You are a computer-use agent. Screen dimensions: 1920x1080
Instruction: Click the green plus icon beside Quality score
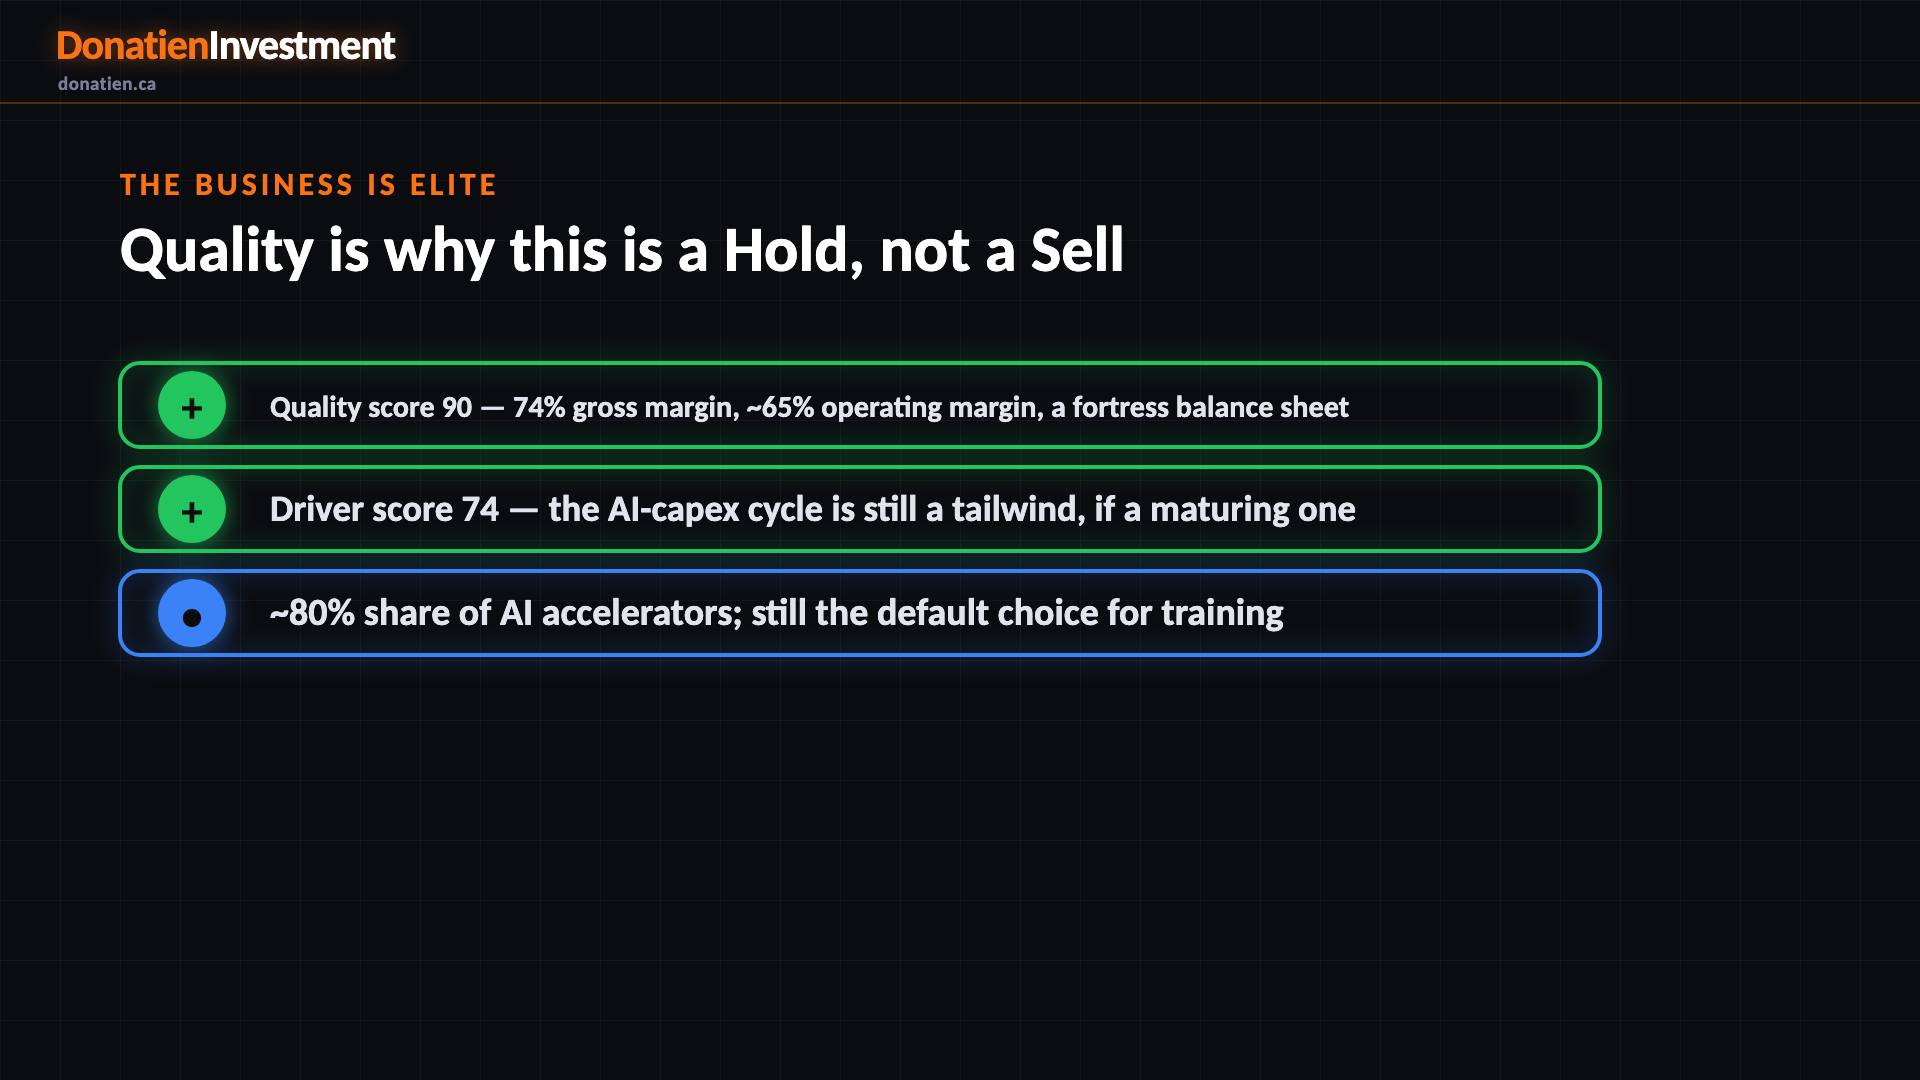[192, 405]
